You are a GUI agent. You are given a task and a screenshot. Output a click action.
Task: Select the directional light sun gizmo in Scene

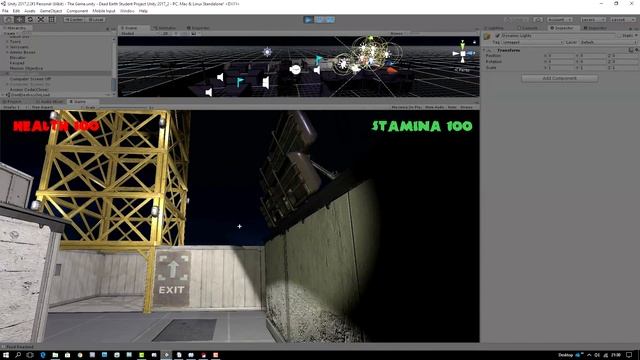coord(267,52)
